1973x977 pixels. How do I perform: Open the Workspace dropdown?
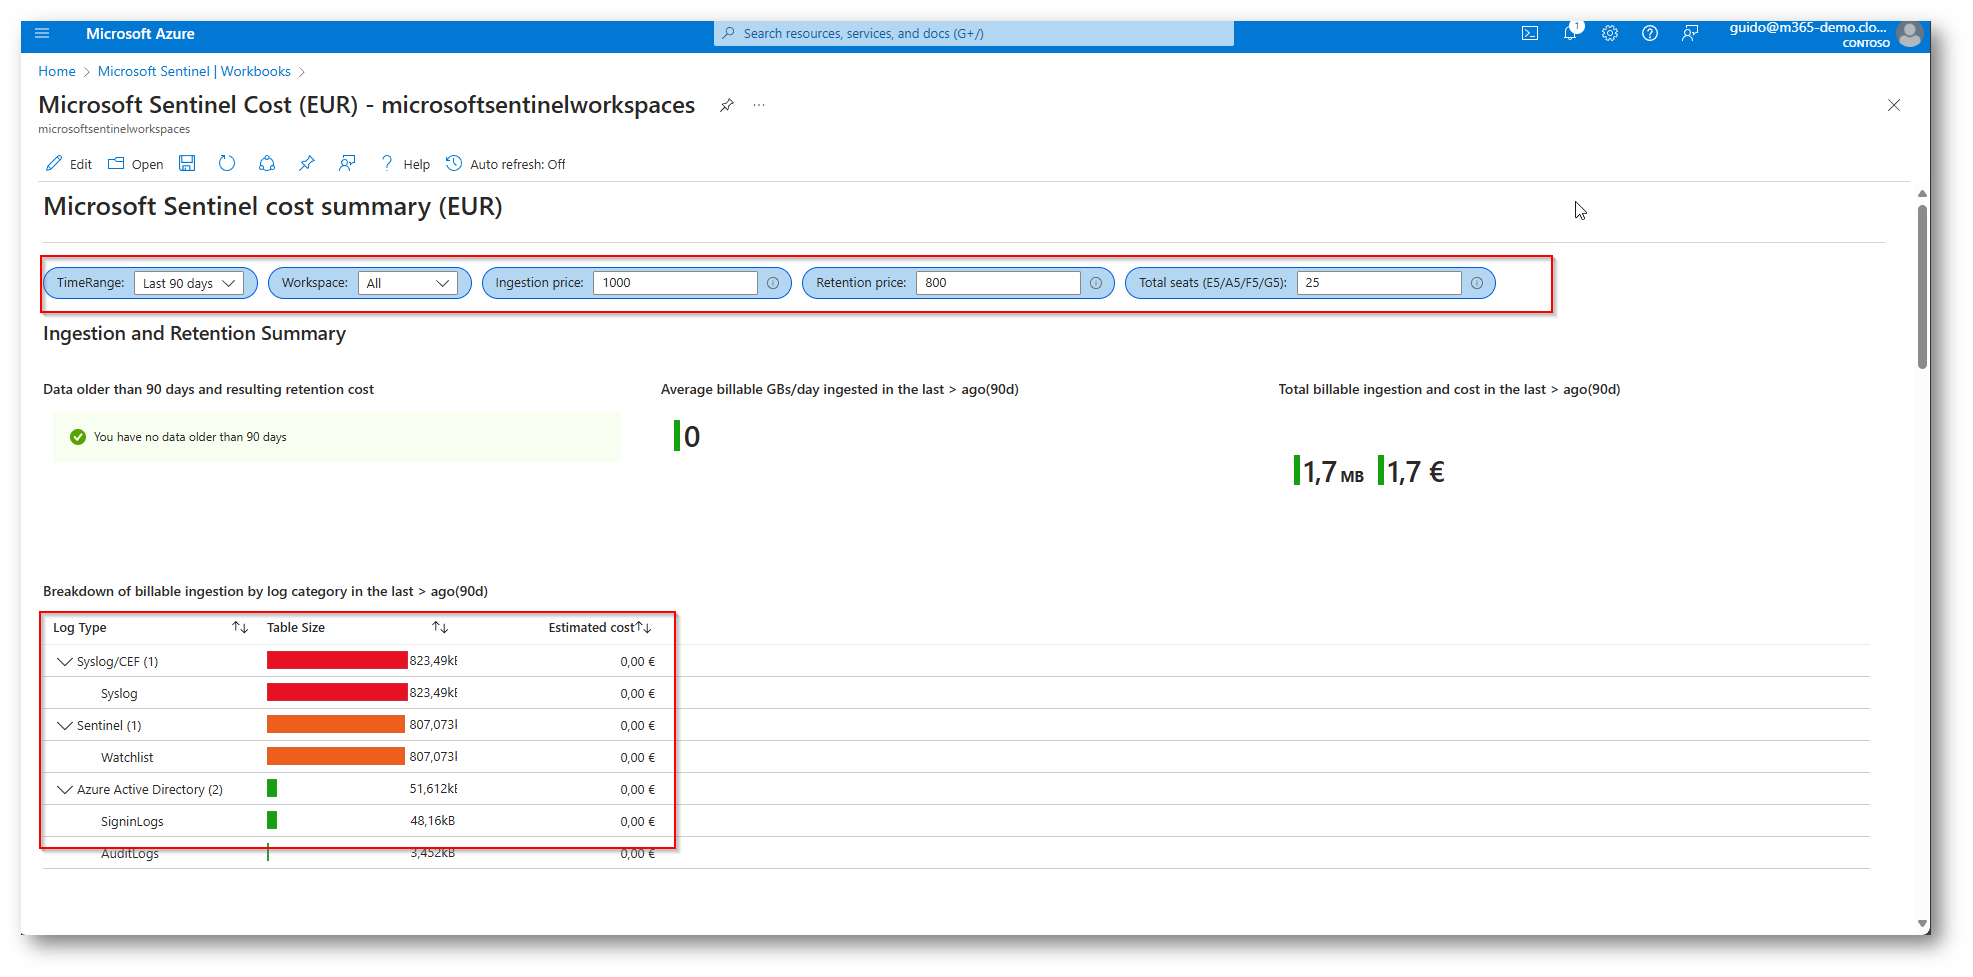[x=408, y=283]
